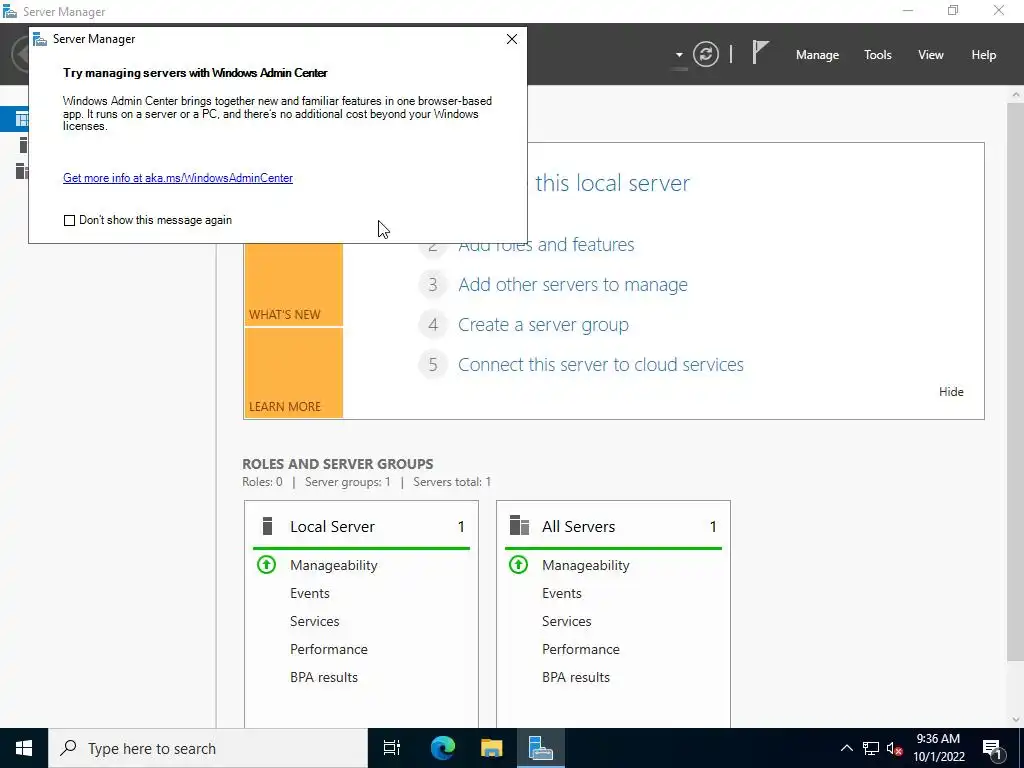Click Add roles and features

(x=546, y=245)
